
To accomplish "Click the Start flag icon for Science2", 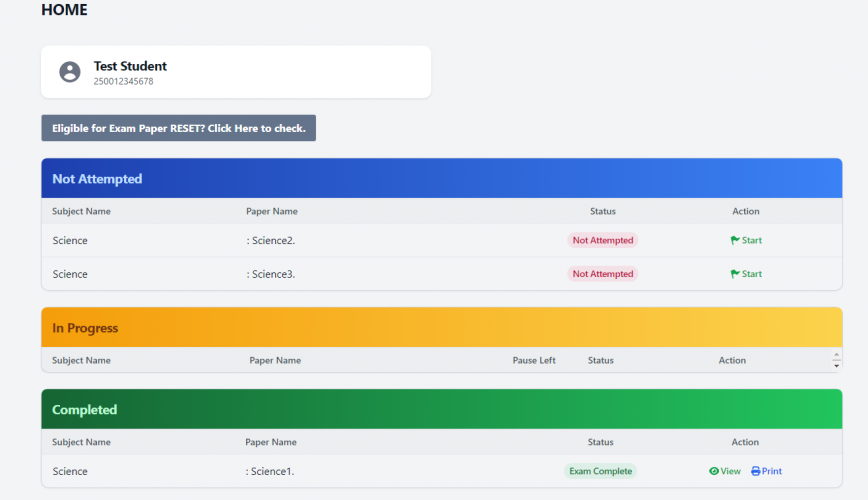I will [735, 240].
